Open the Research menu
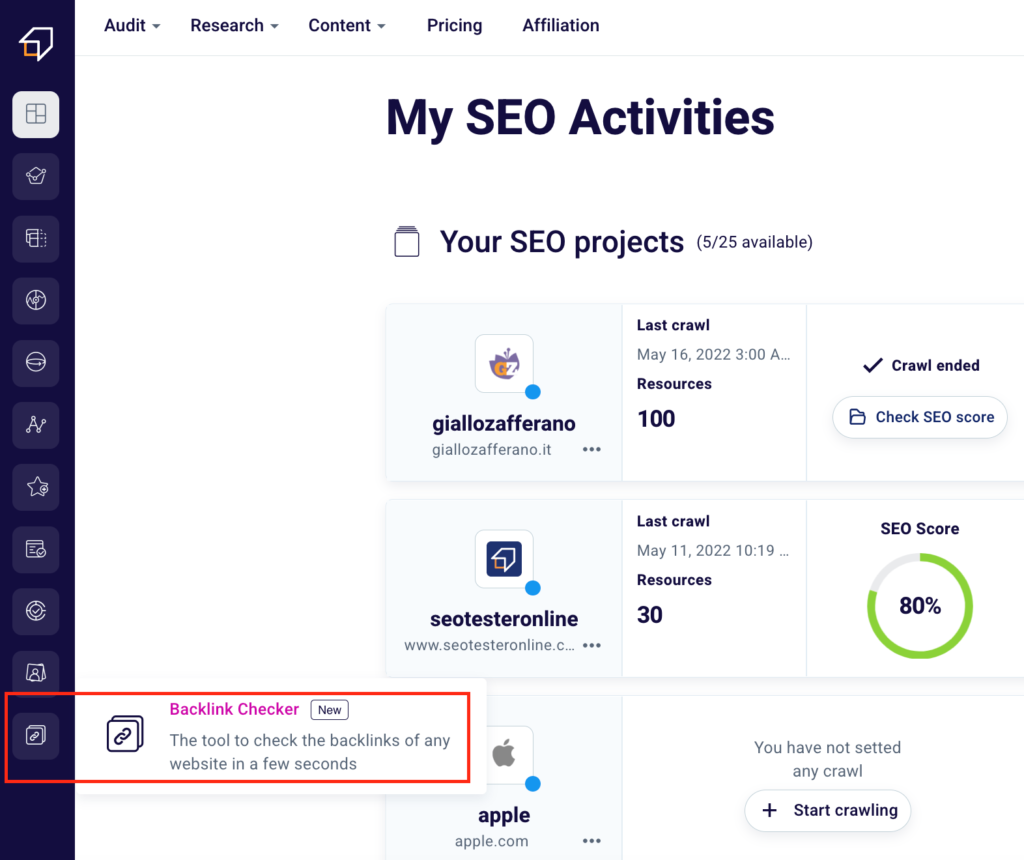 click(x=233, y=26)
